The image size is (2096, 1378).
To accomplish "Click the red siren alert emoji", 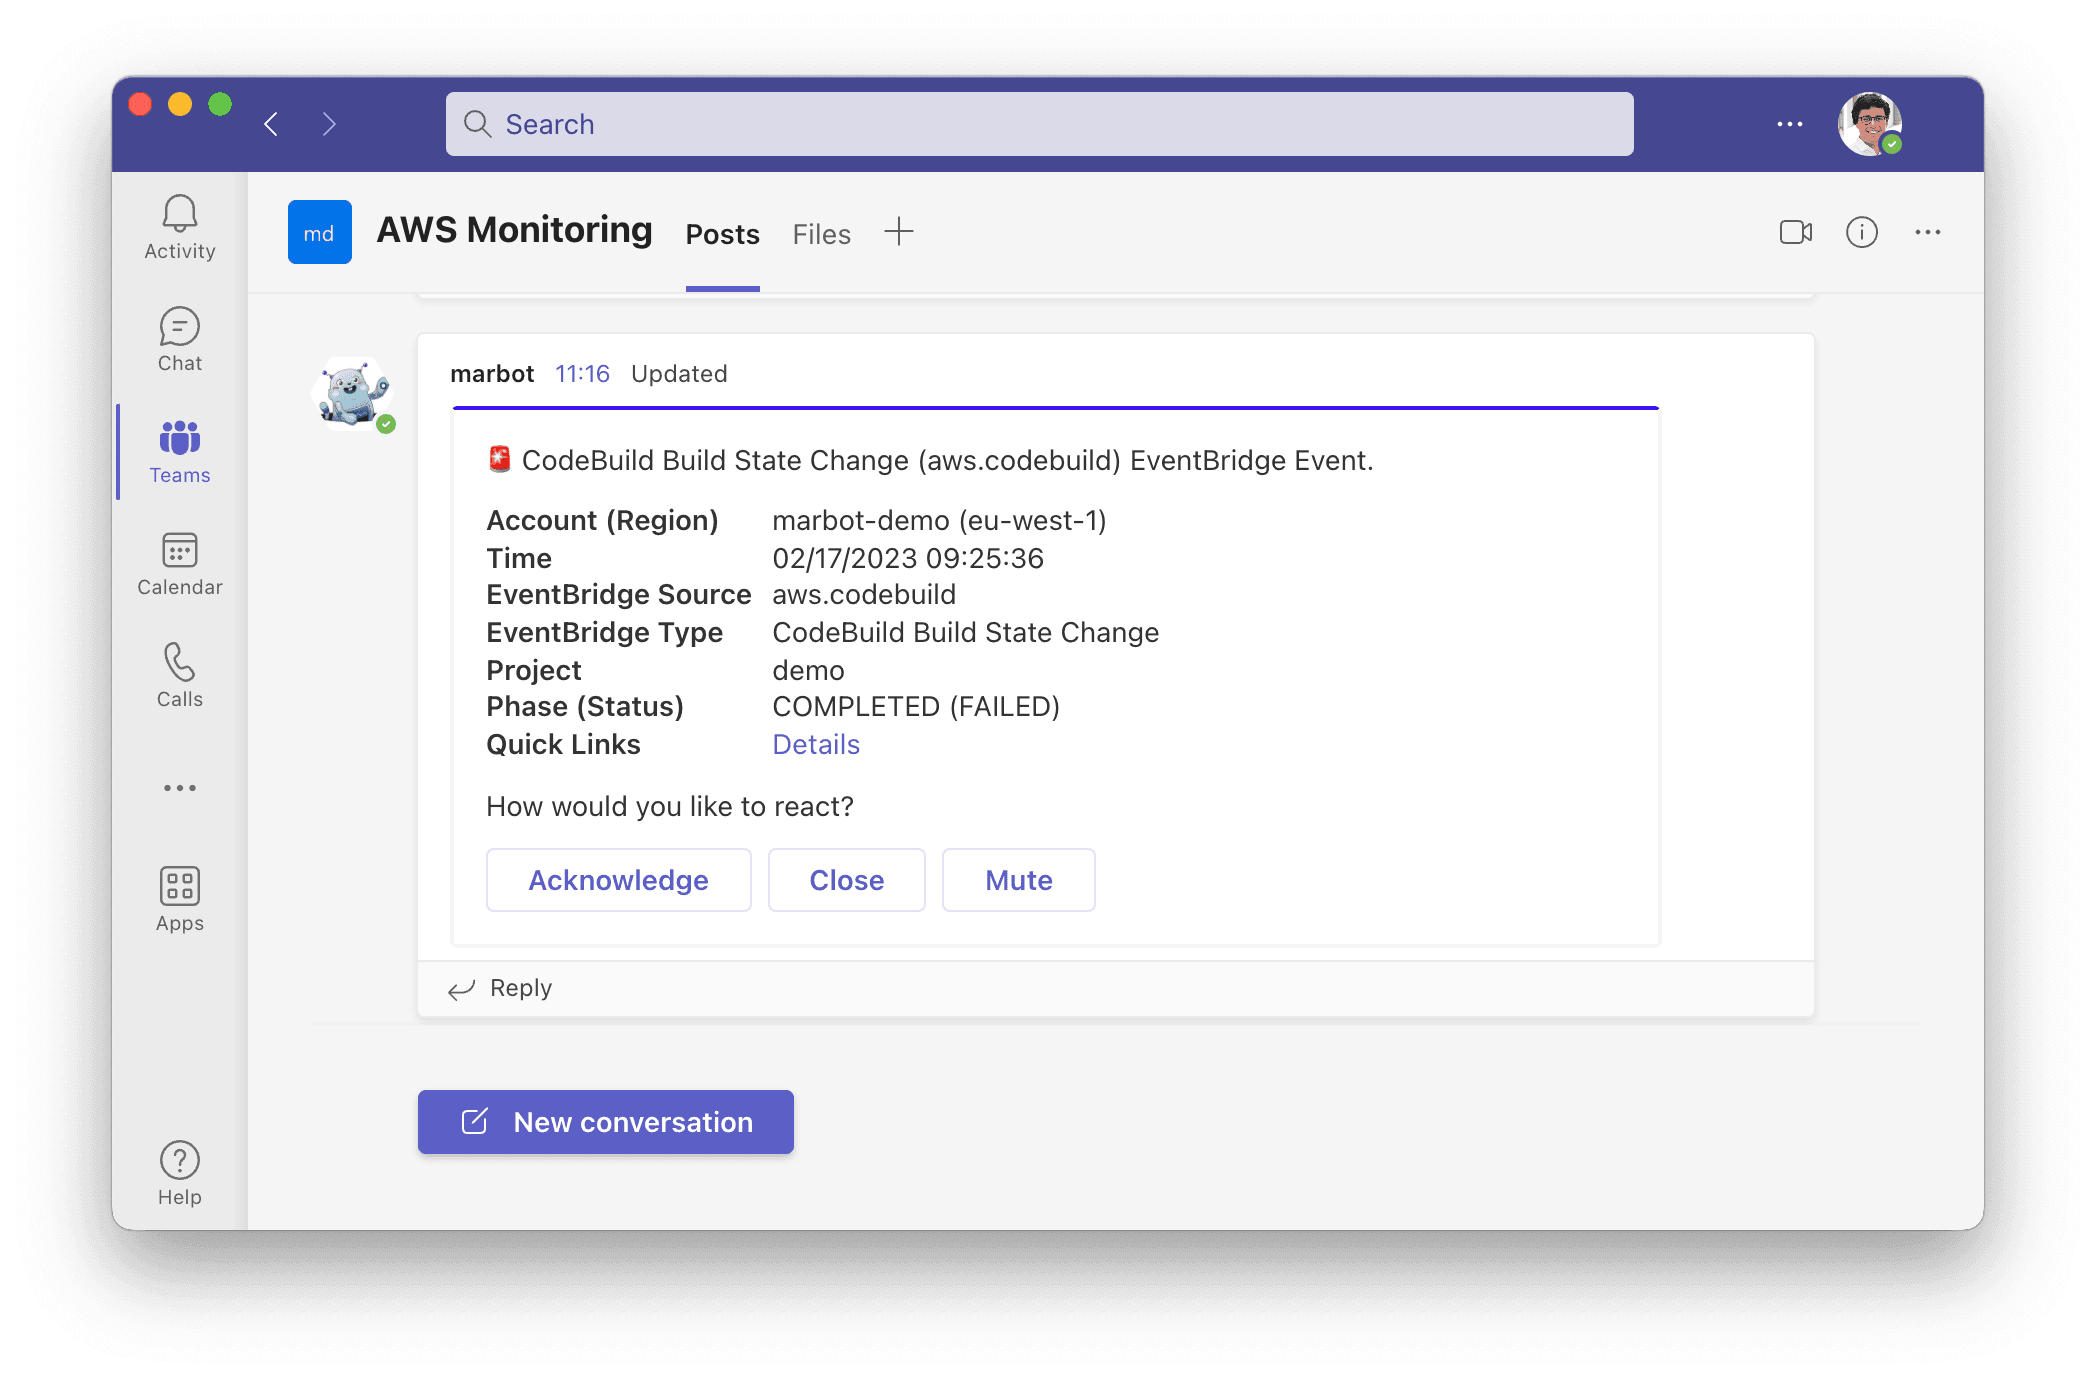I will click(499, 459).
